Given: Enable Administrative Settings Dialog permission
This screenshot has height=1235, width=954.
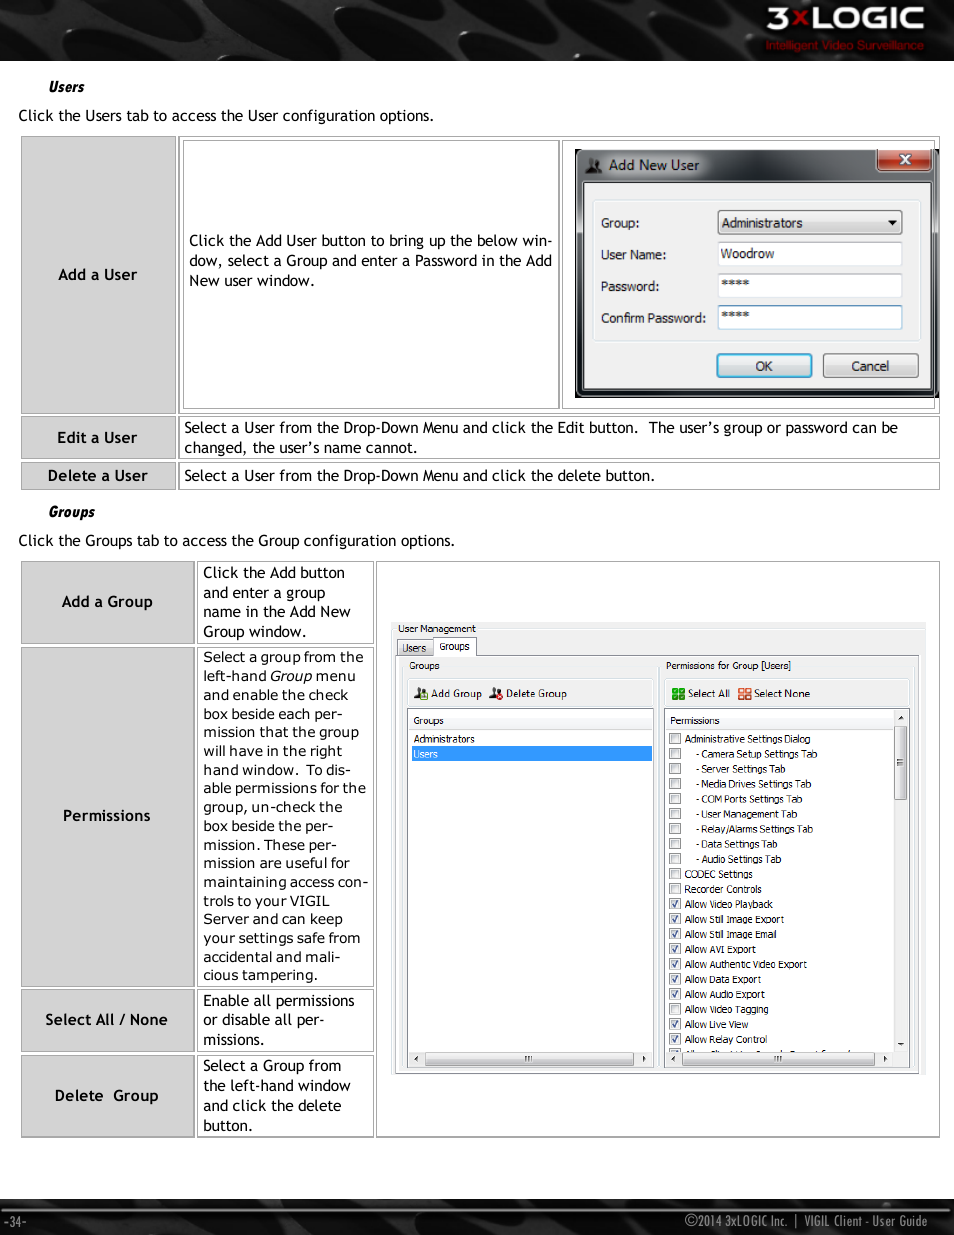Looking at the screenshot, I should (675, 739).
